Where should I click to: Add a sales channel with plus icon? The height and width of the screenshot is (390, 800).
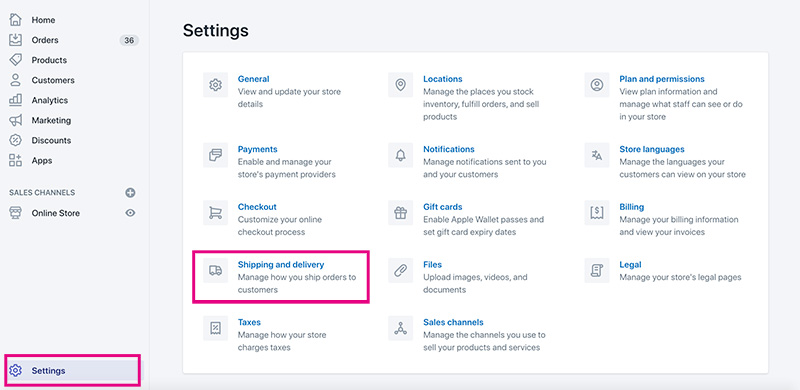[131, 192]
